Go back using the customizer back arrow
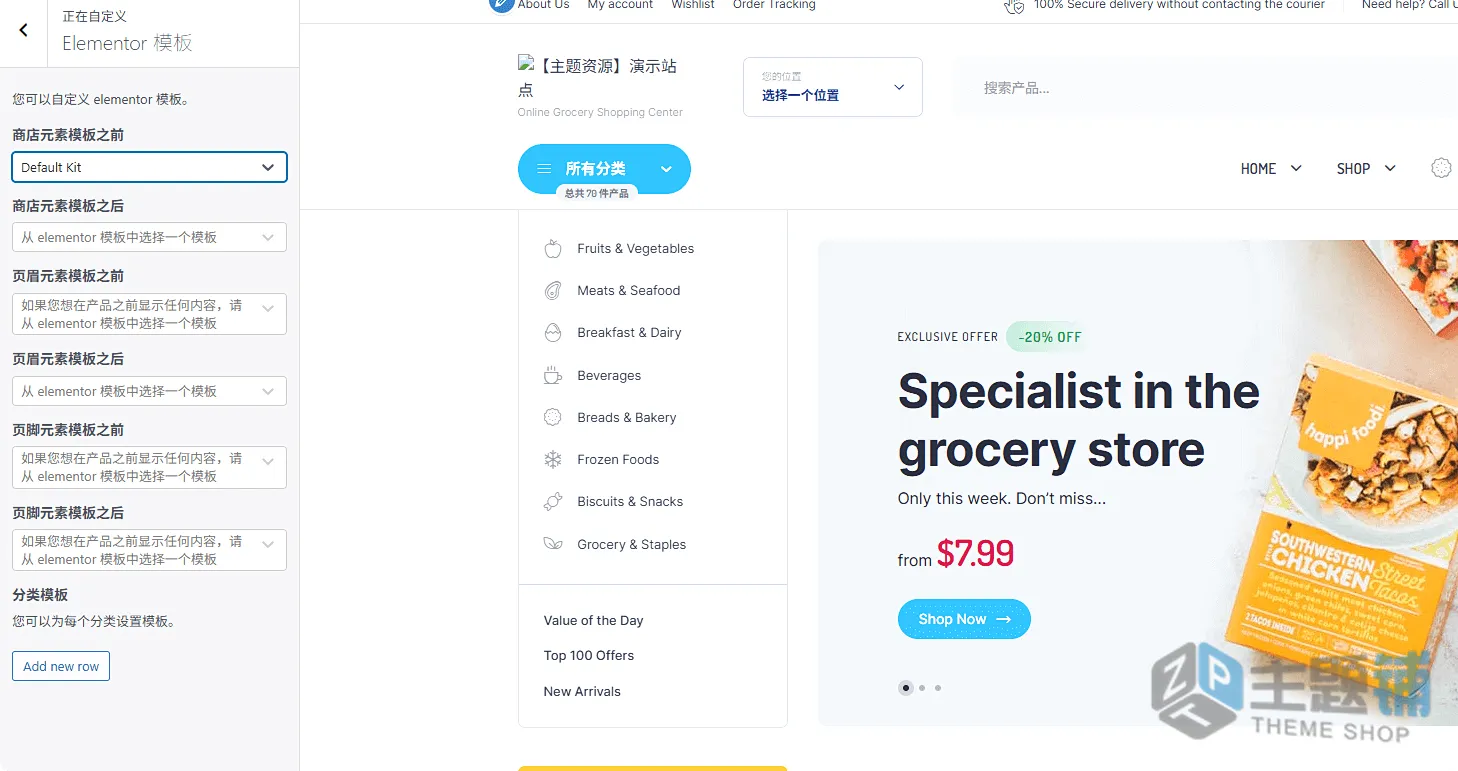This screenshot has height=771, width=1458. point(24,30)
